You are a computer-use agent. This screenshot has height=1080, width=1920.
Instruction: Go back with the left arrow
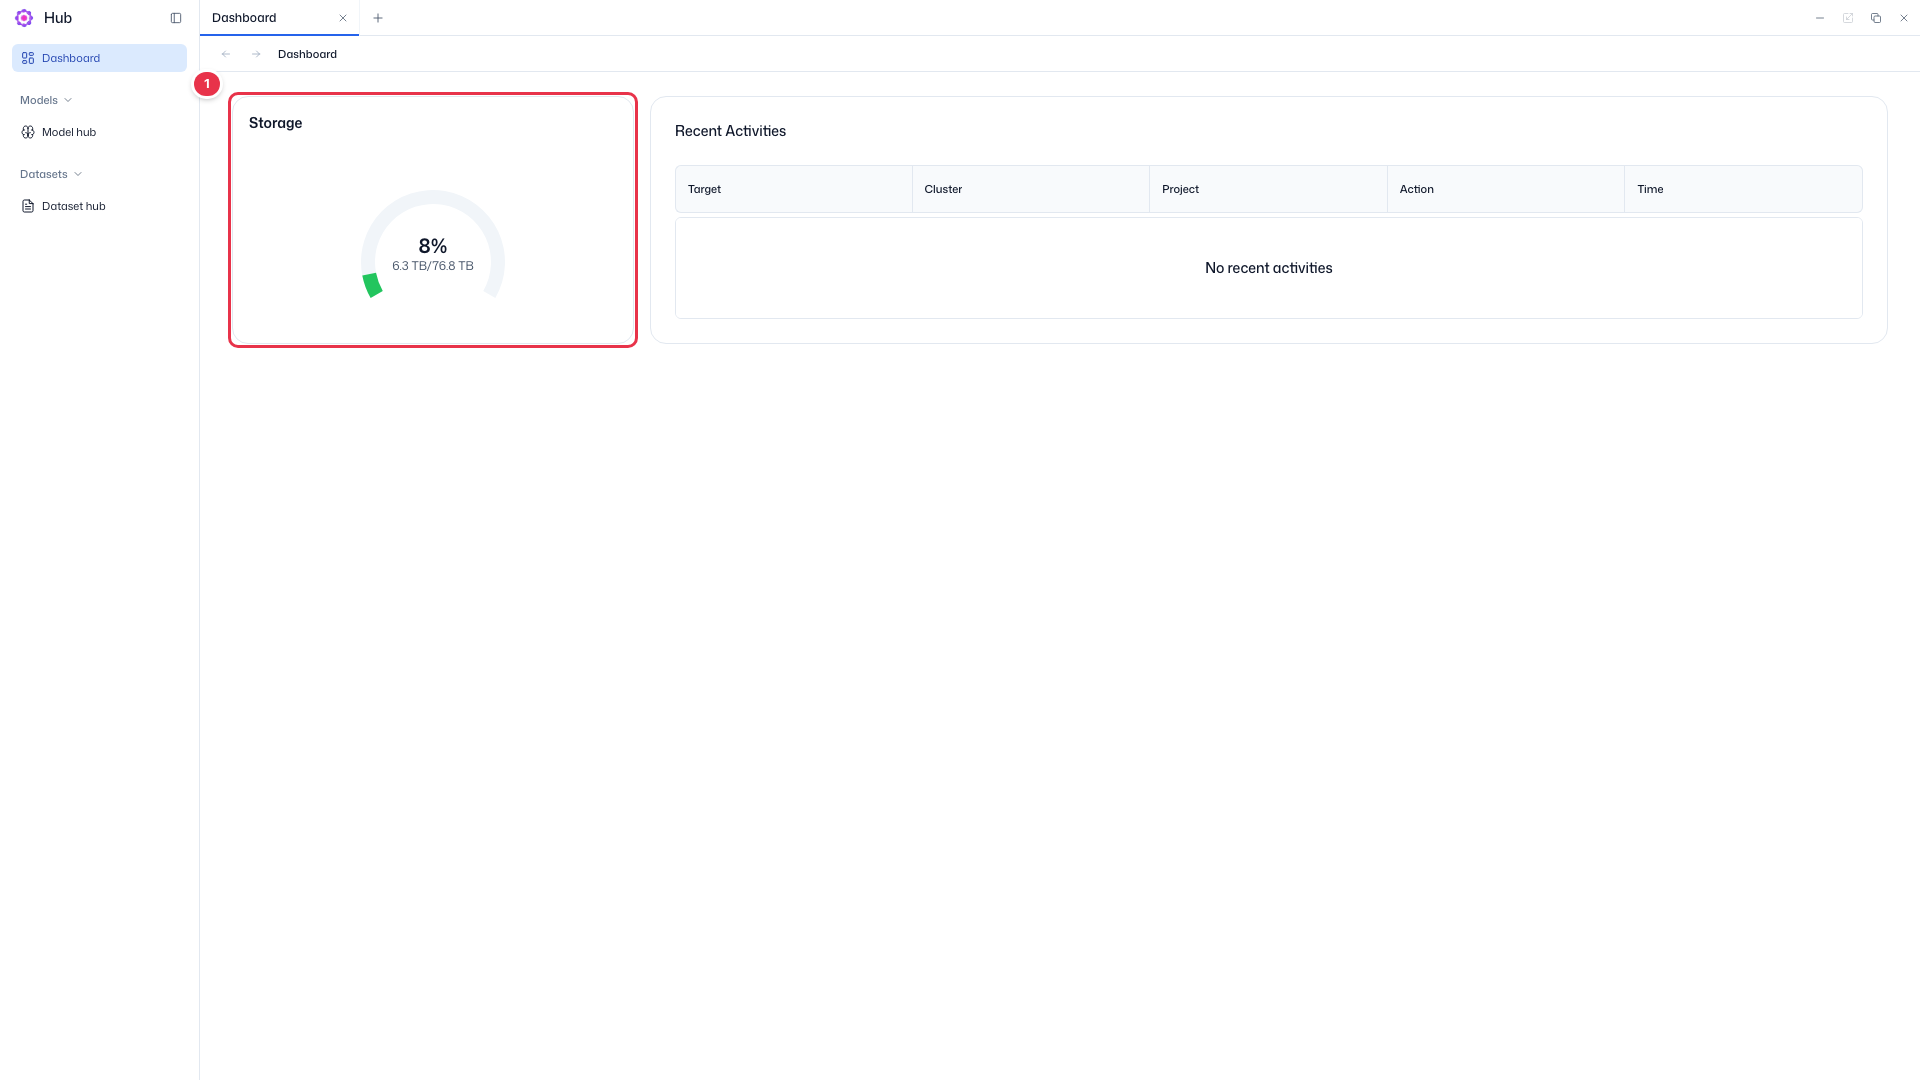coord(226,54)
